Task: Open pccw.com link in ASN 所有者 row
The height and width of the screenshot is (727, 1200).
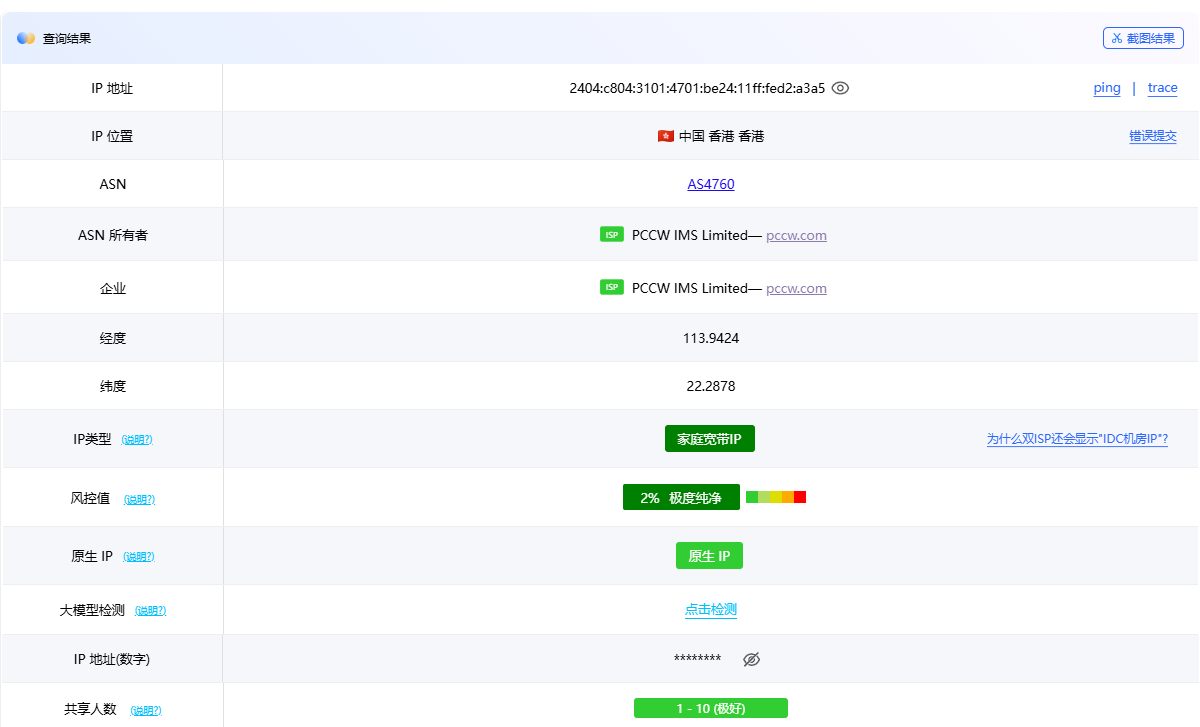Action: [x=796, y=235]
